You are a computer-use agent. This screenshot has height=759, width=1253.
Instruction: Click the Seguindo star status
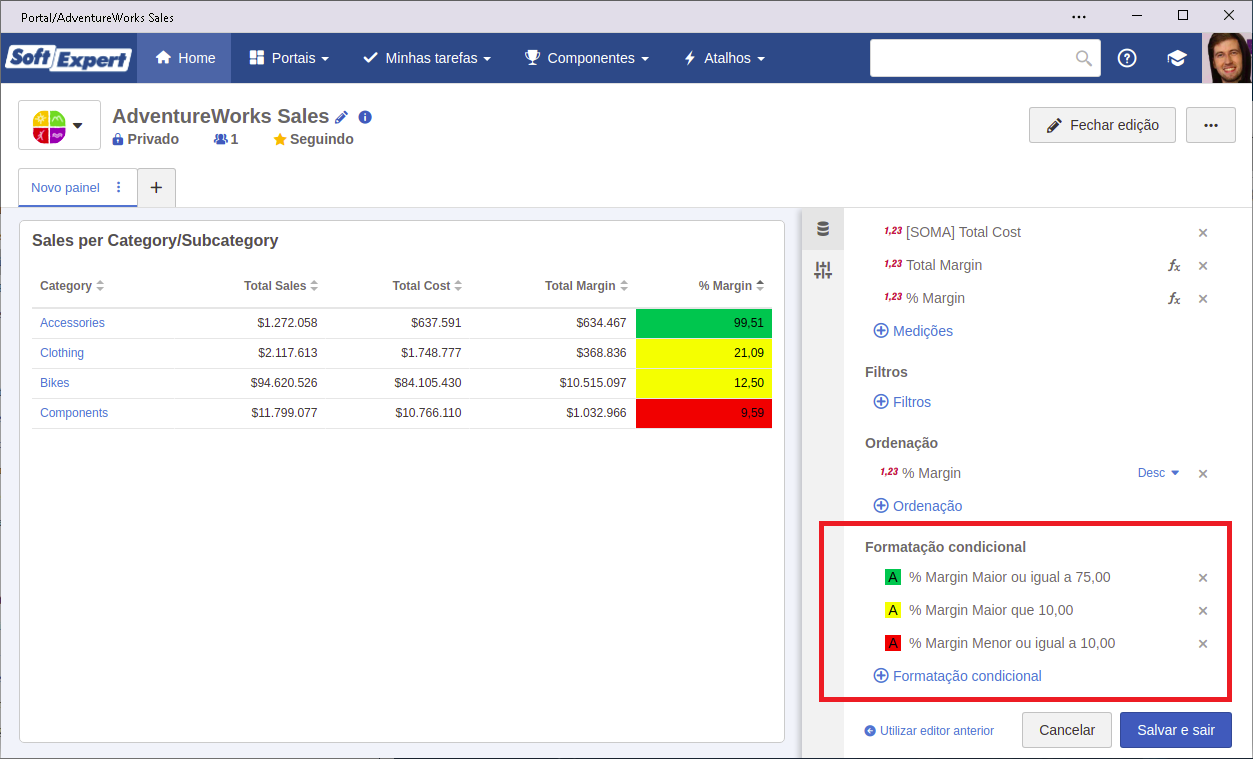pyautogui.click(x=314, y=139)
